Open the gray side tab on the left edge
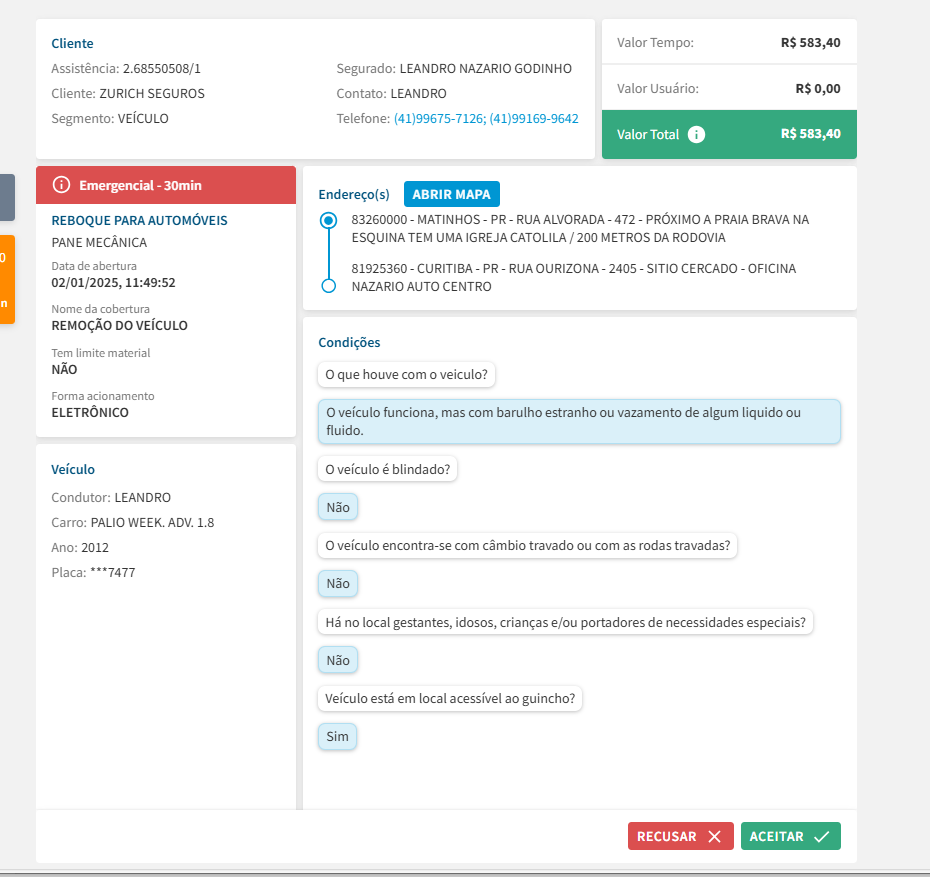930x877 pixels. (x=6, y=197)
